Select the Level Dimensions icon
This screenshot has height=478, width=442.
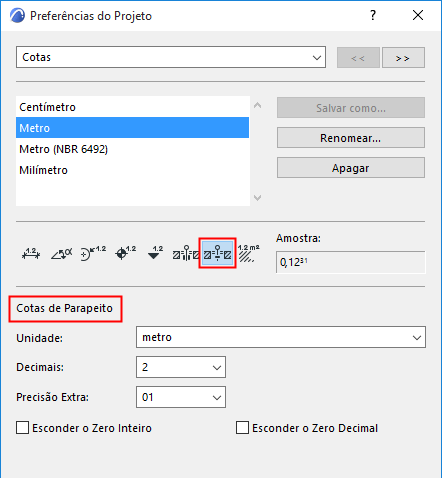pos(125,254)
